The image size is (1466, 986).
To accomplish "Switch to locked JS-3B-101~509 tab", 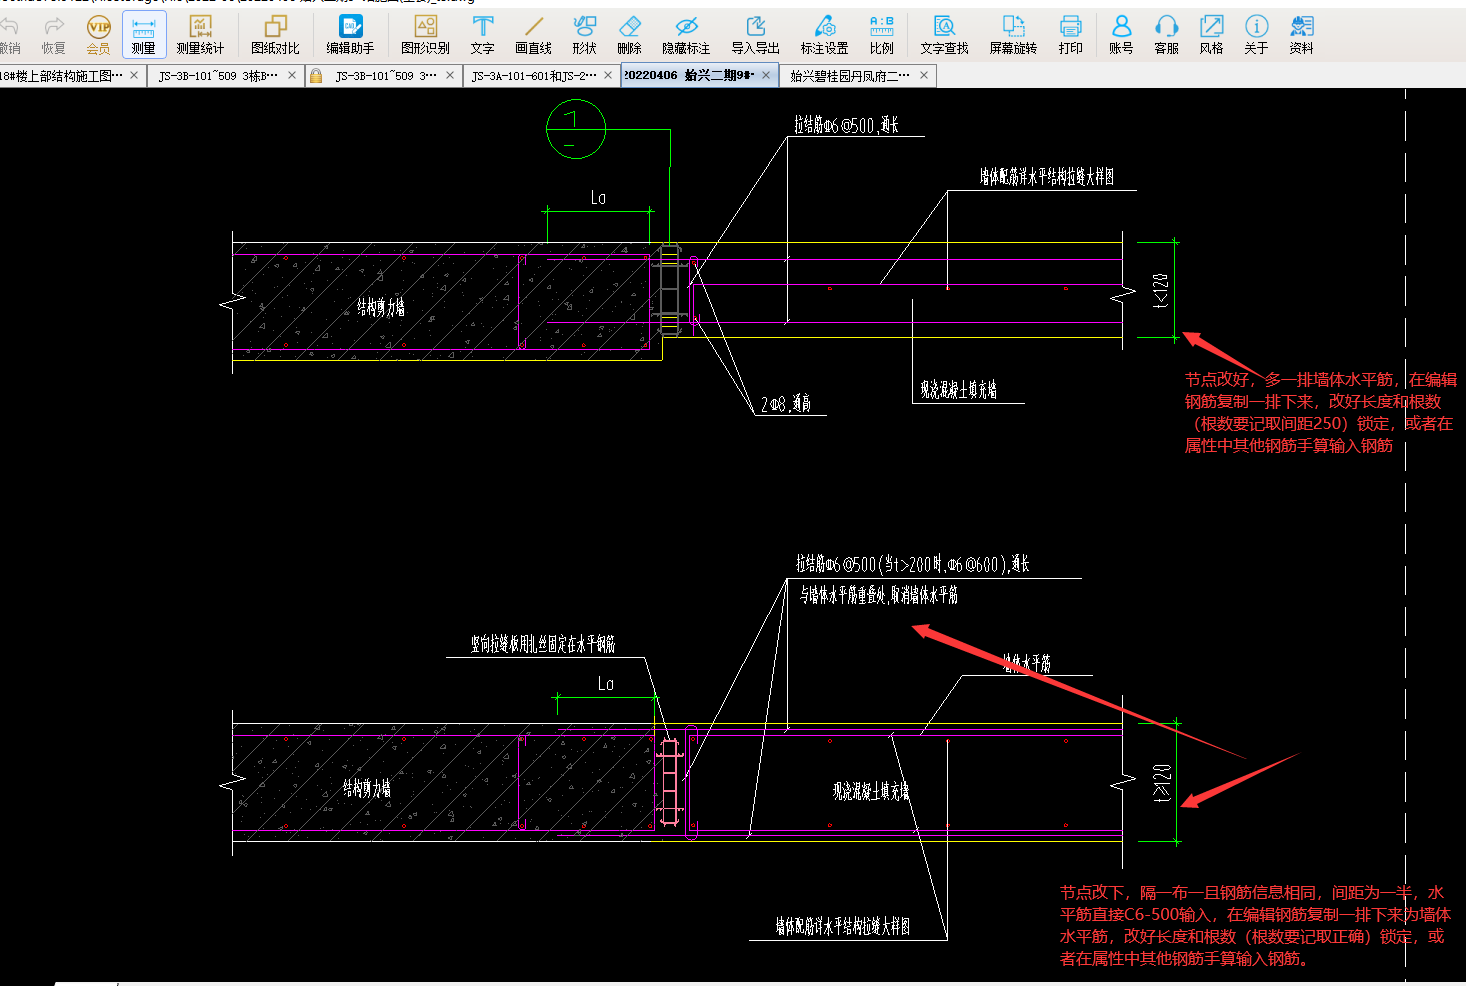I will pos(385,75).
